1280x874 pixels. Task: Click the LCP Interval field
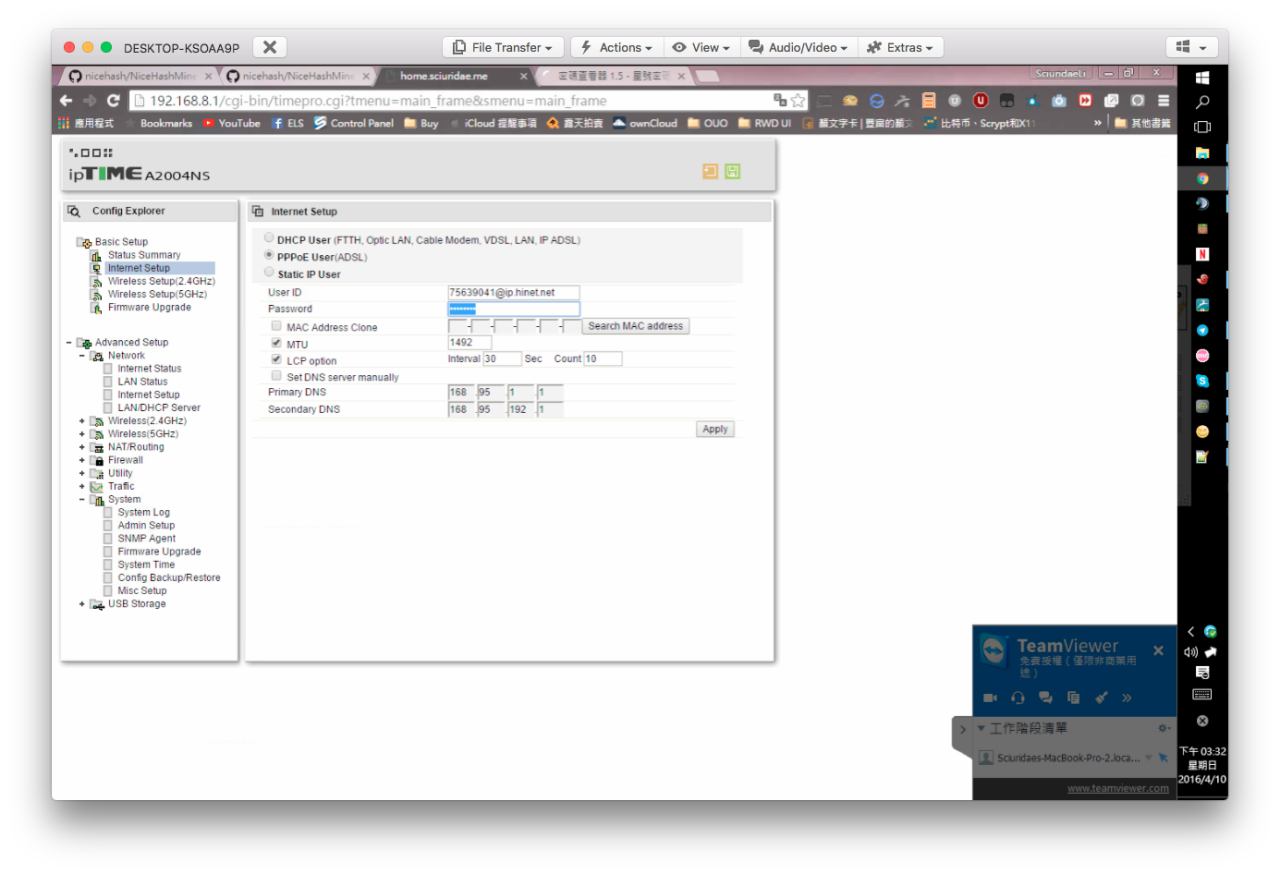(502, 359)
